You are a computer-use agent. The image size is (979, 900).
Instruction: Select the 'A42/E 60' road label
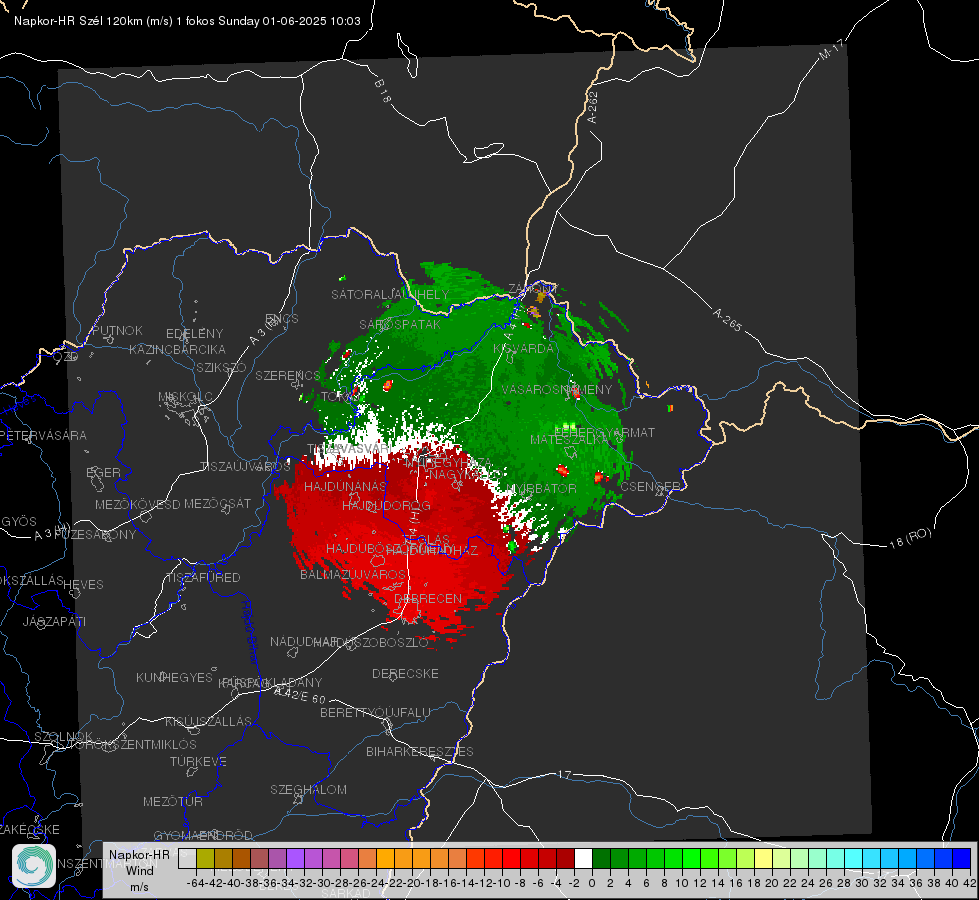coord(300,695)
